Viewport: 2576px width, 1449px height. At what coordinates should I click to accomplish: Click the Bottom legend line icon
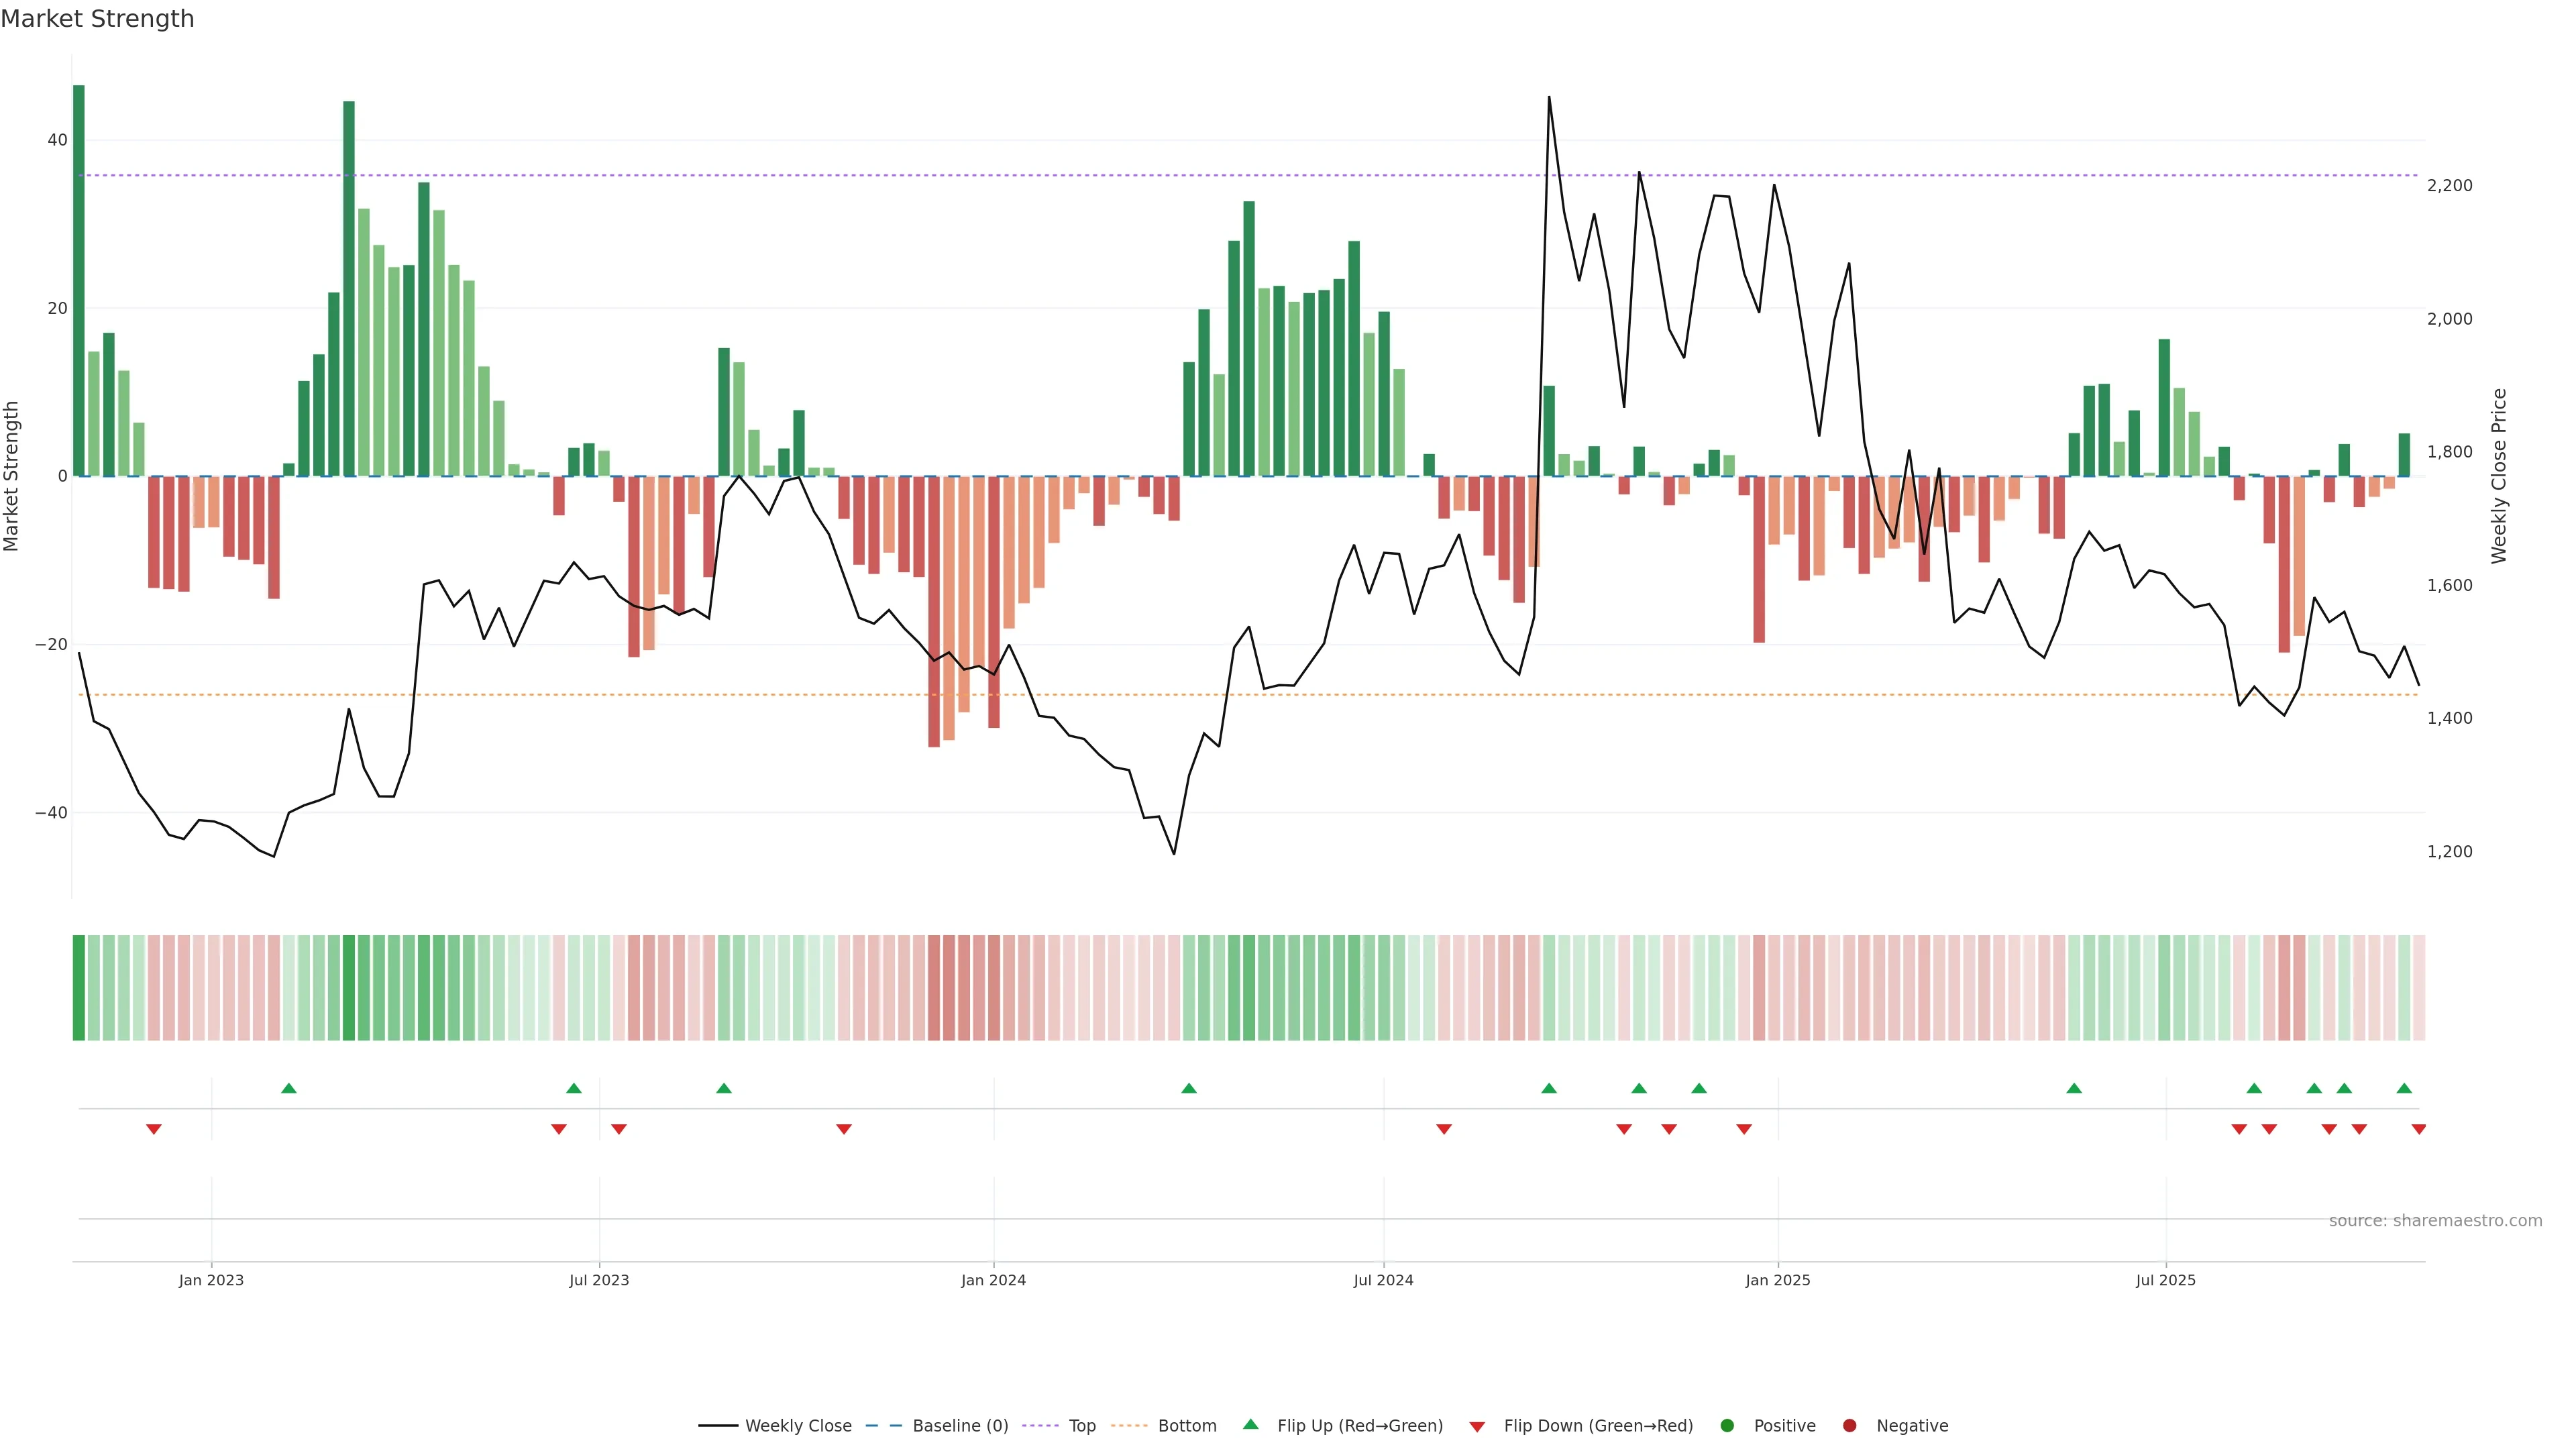point(1129,1425)
